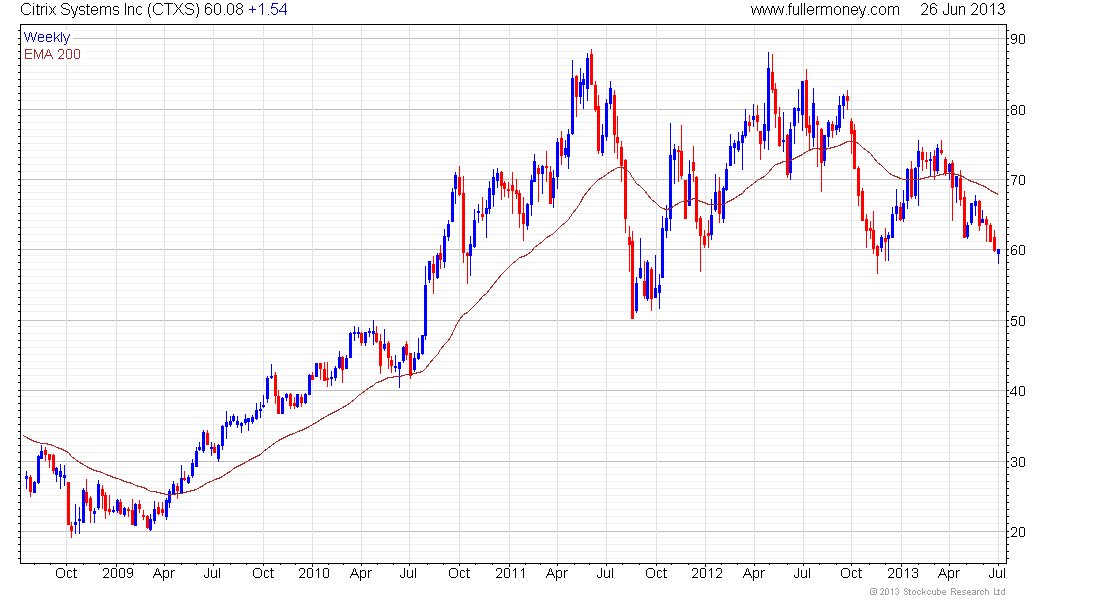The image size is (1100, 600).
Task: Click the 2009 marker on time axis
Action: point(118,574)
